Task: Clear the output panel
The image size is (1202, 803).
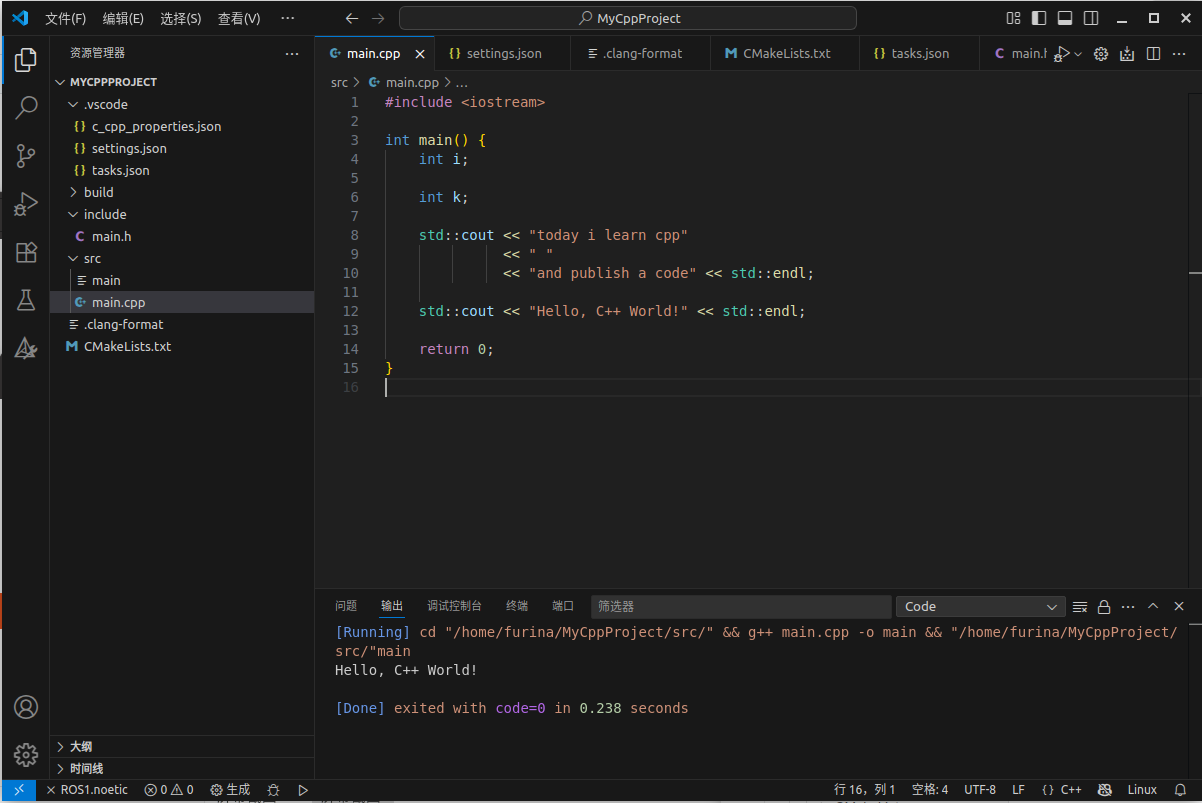Action: [x=1080, y=607]
